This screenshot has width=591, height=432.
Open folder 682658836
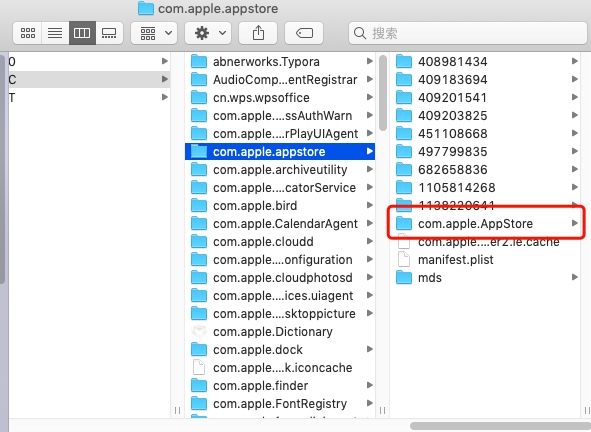pos(486,170)
